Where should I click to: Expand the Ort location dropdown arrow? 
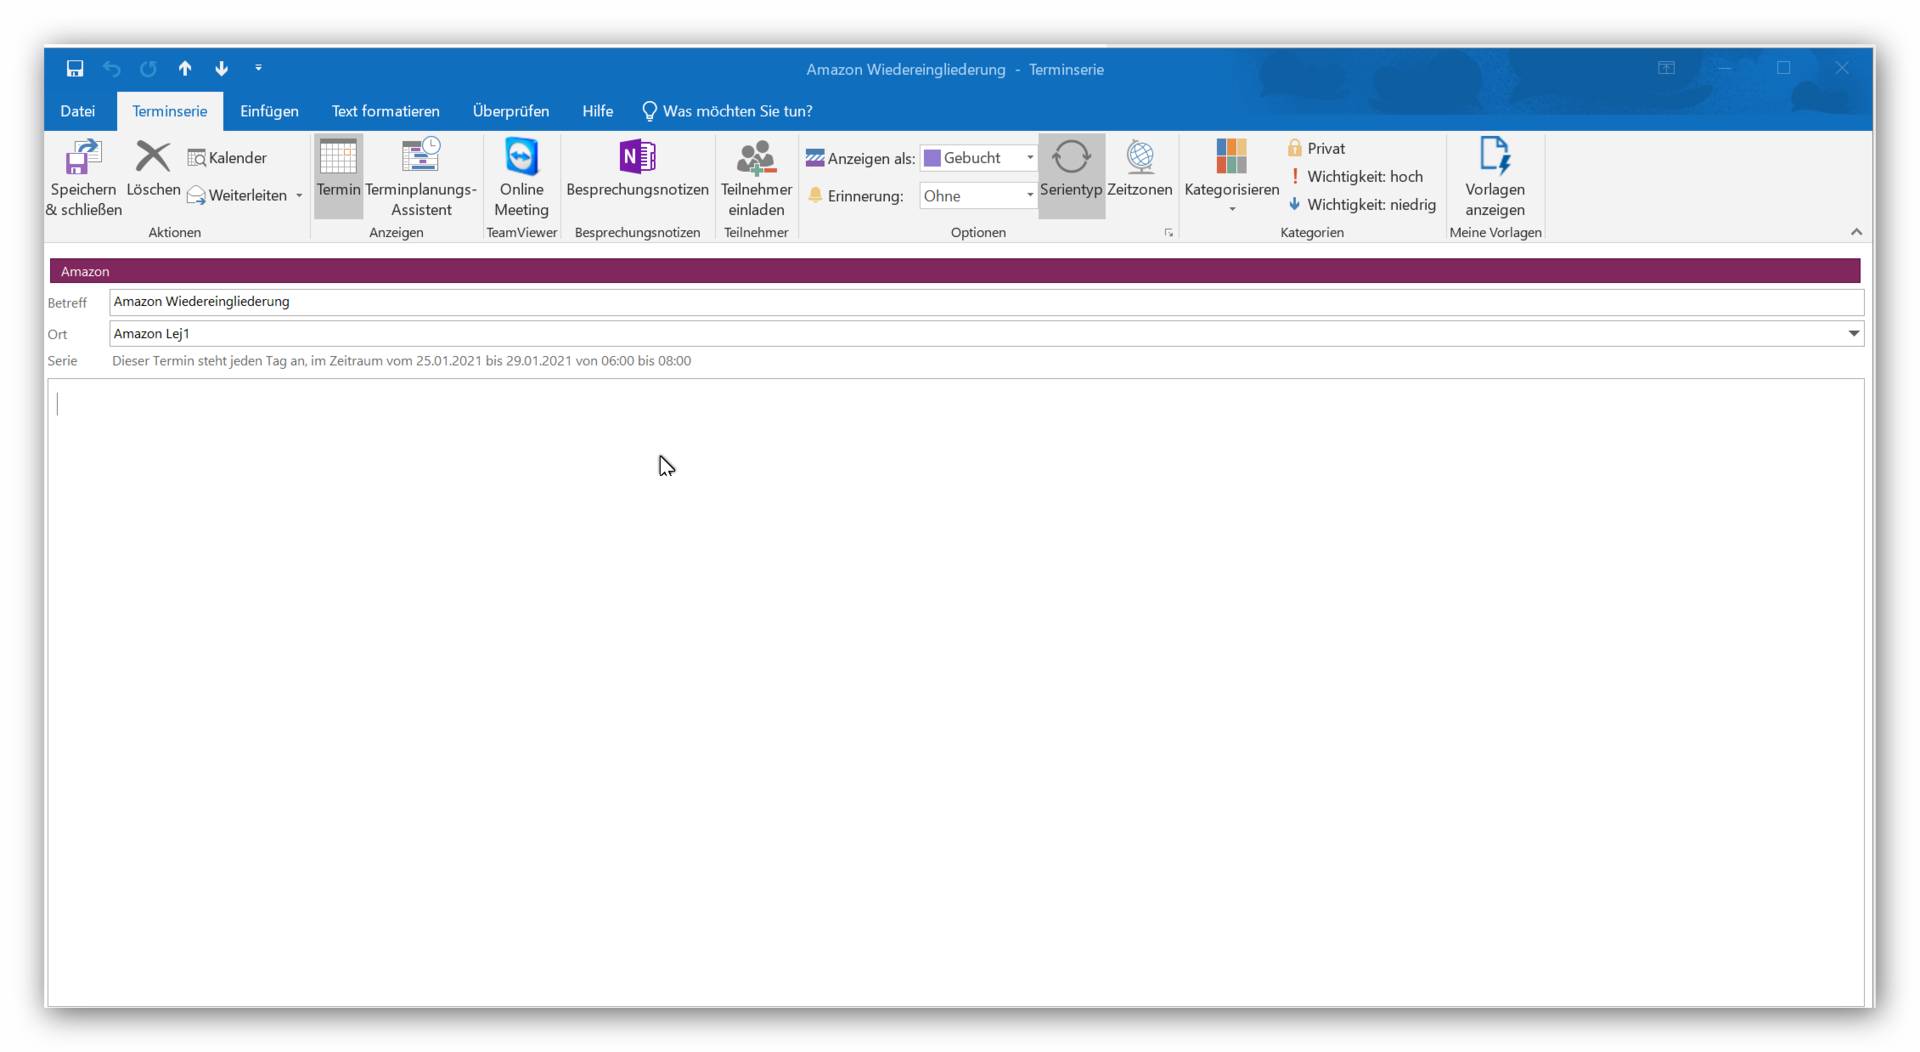1853,333
